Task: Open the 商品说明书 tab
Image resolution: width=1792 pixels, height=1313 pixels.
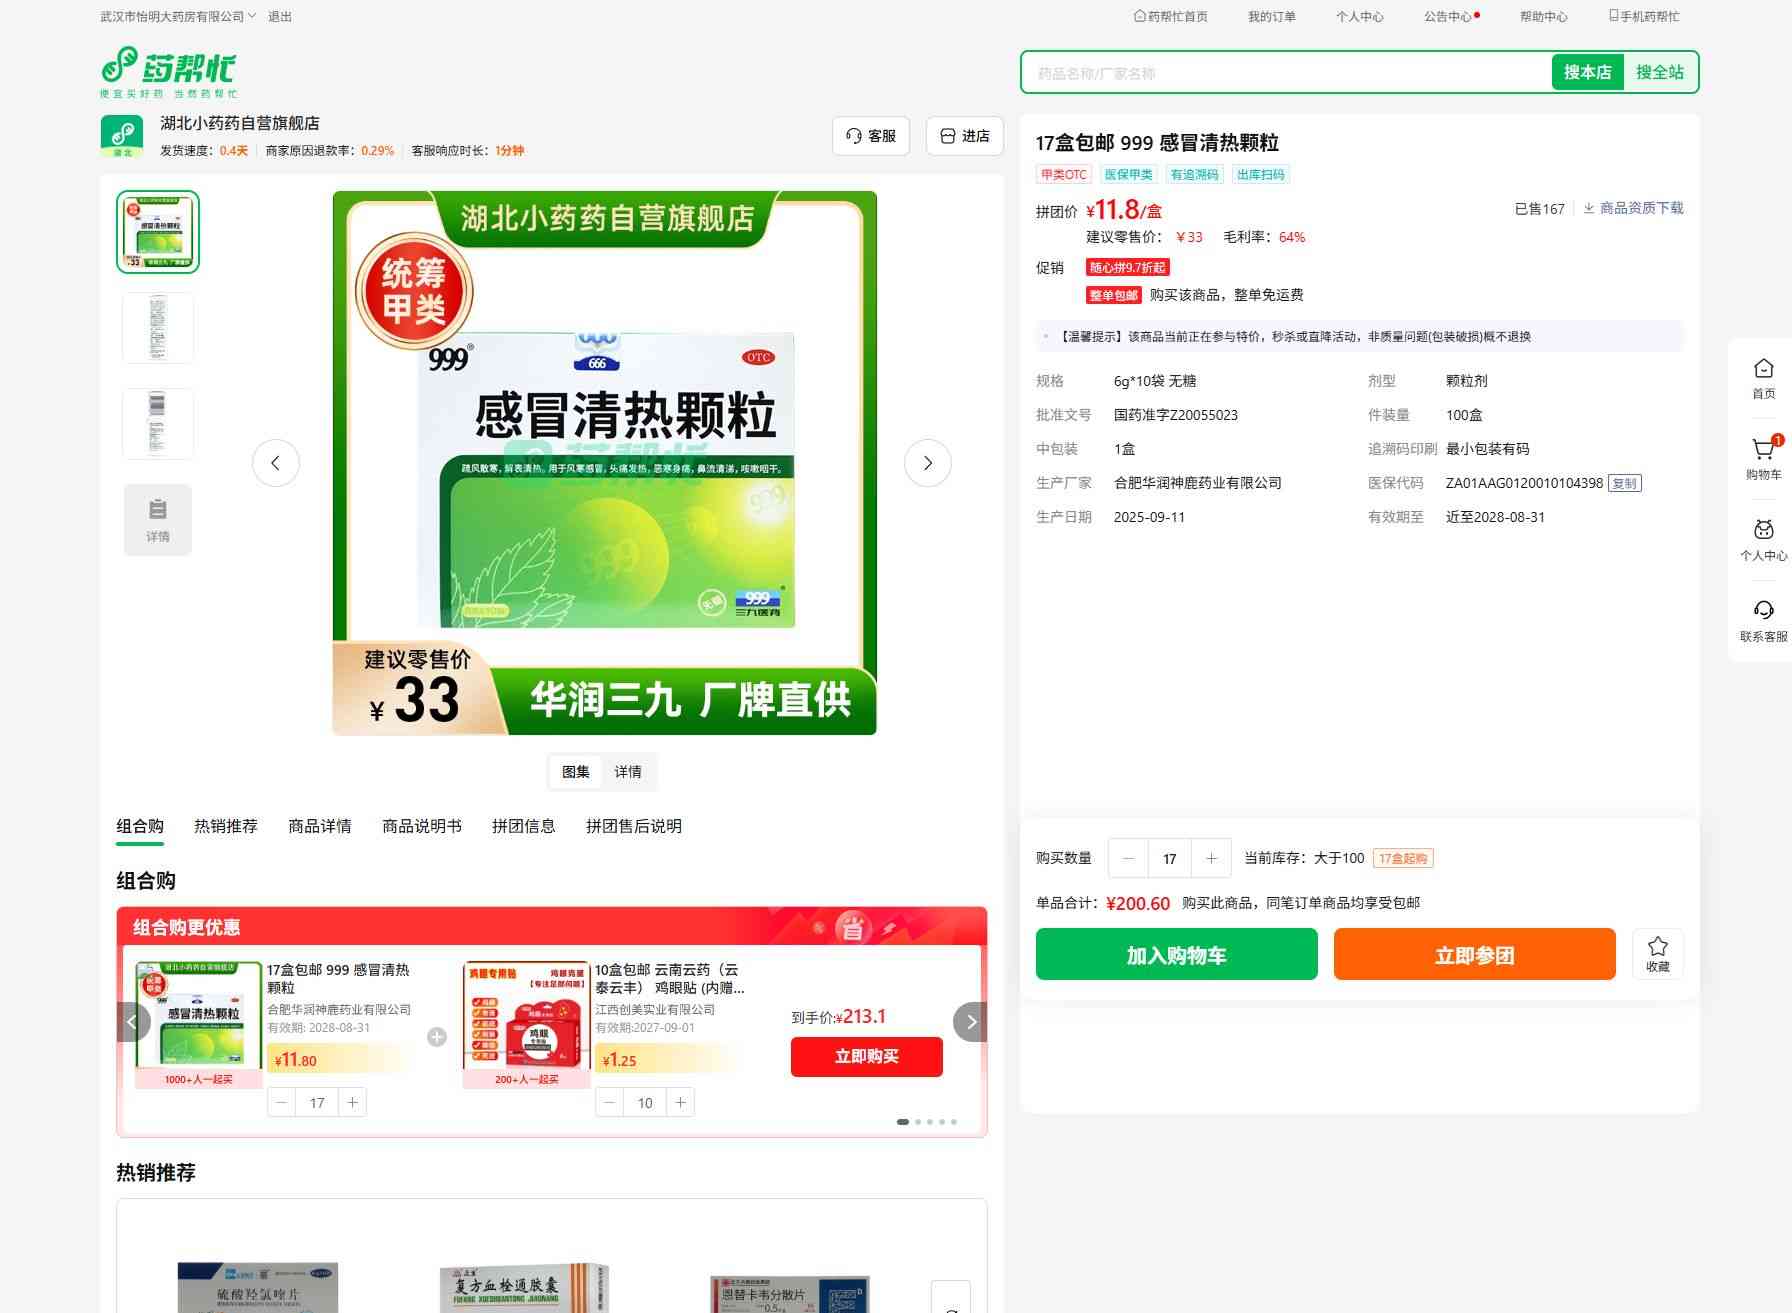Action: [422, 826]
